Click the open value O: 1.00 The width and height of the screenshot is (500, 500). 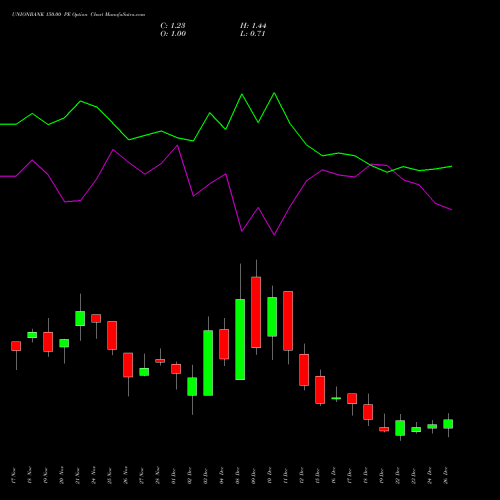coord(173,34)
